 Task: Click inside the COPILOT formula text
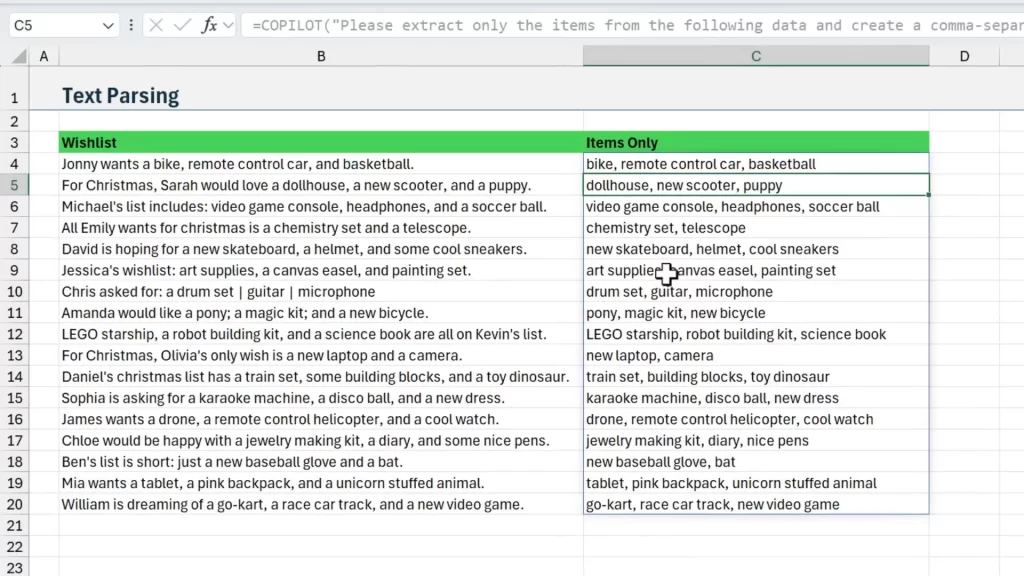pyautogui.click(x=600, y=25)
